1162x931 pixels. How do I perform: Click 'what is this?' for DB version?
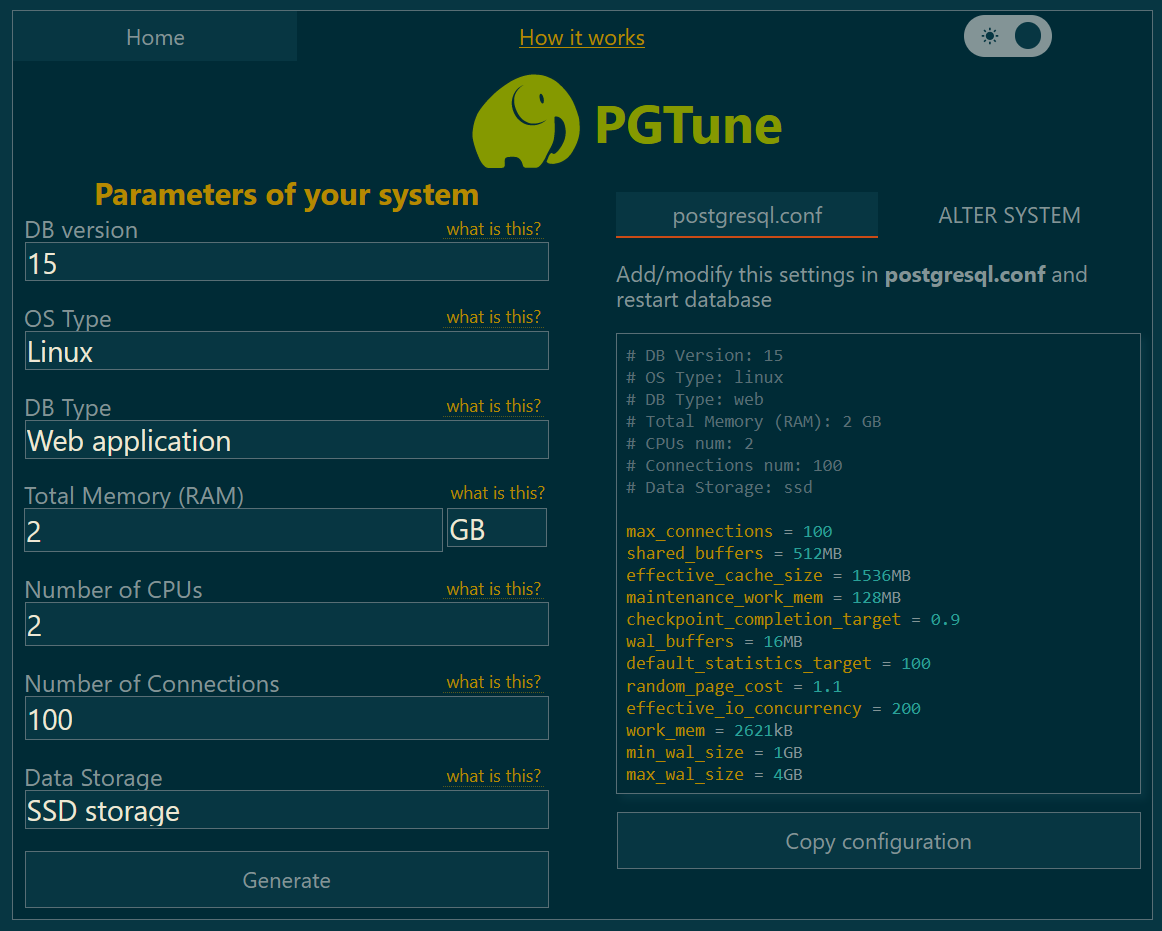(x=493, y=229)
